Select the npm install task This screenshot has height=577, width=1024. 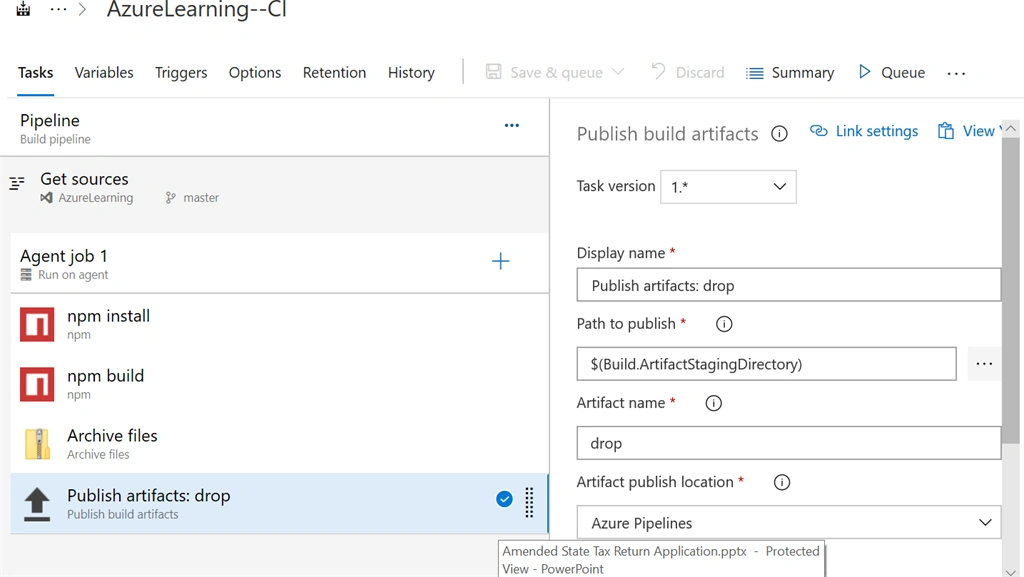coord(280,324)
